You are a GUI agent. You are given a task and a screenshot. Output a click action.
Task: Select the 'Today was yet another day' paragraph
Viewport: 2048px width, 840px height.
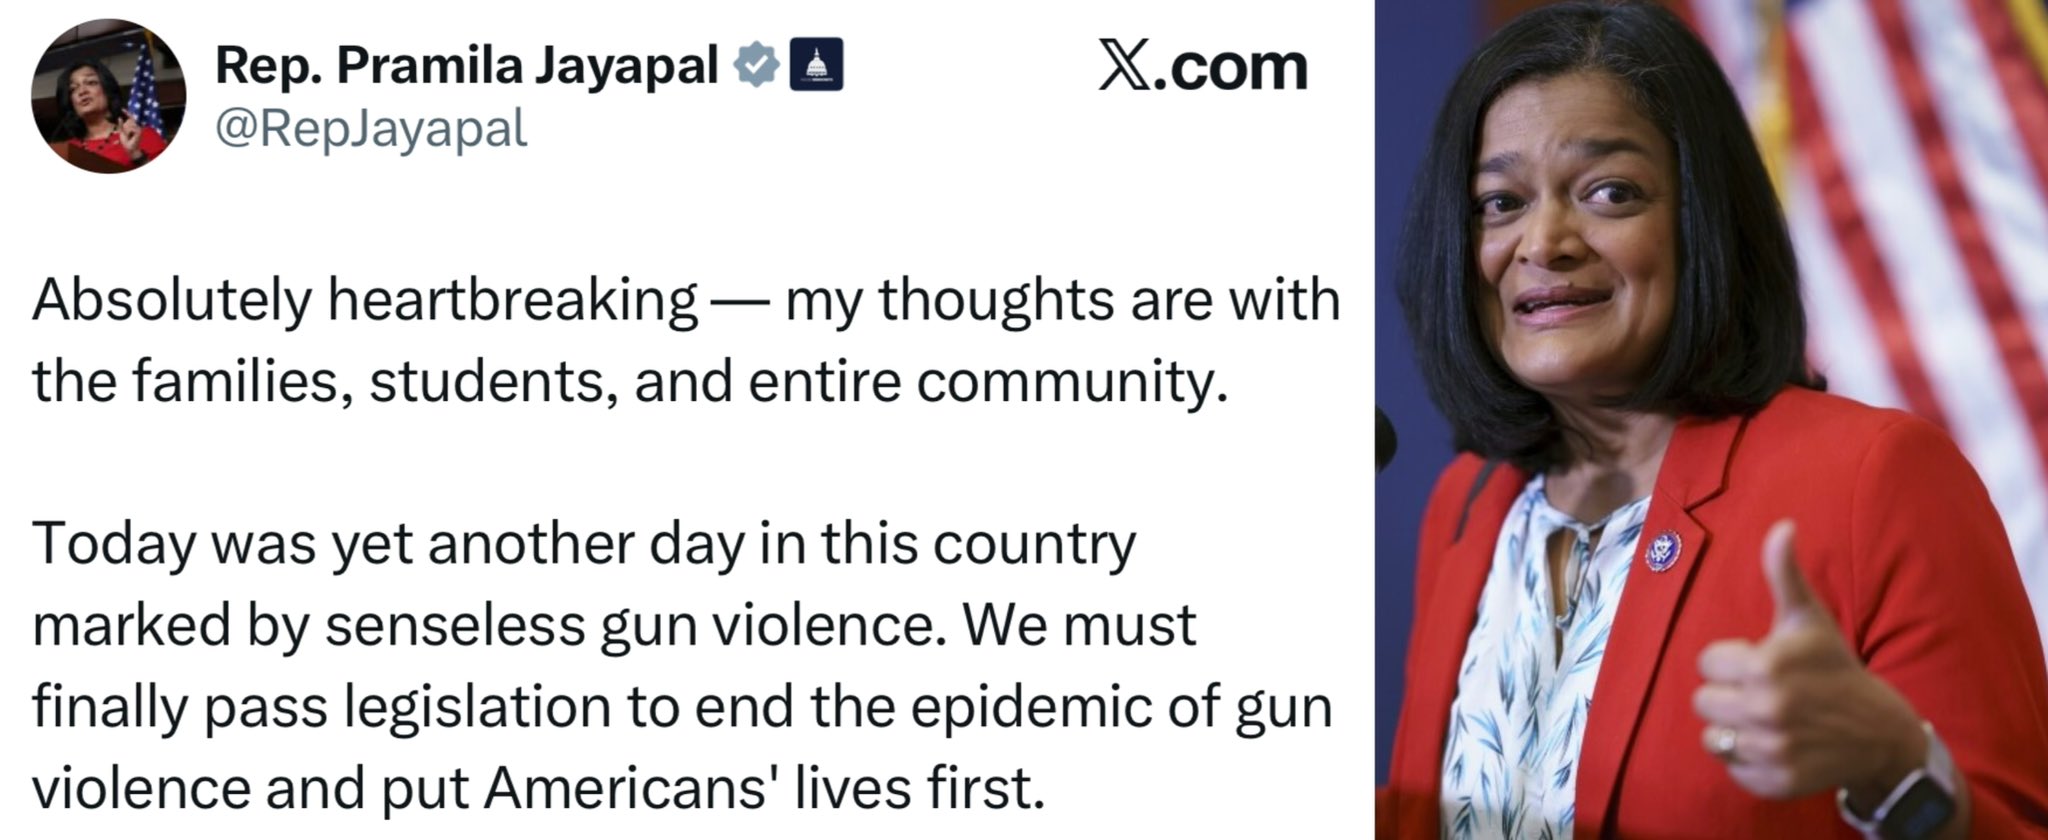point(683,666)
